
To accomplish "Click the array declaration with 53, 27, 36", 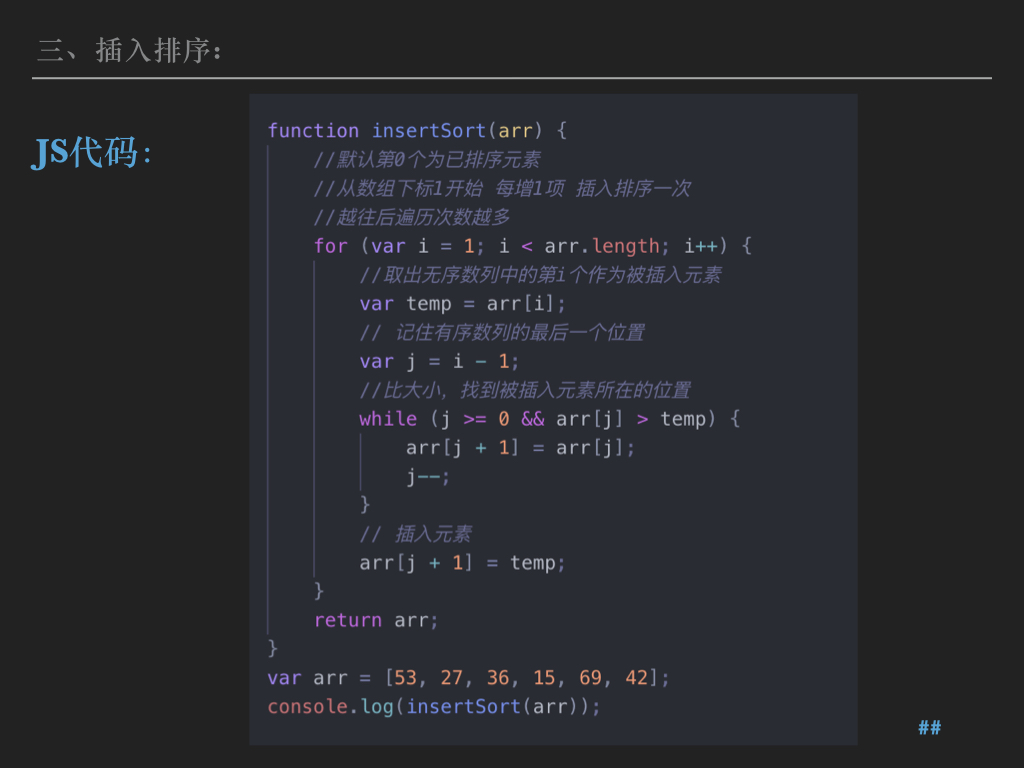I will pyautogui.click(x=468, y=678).
